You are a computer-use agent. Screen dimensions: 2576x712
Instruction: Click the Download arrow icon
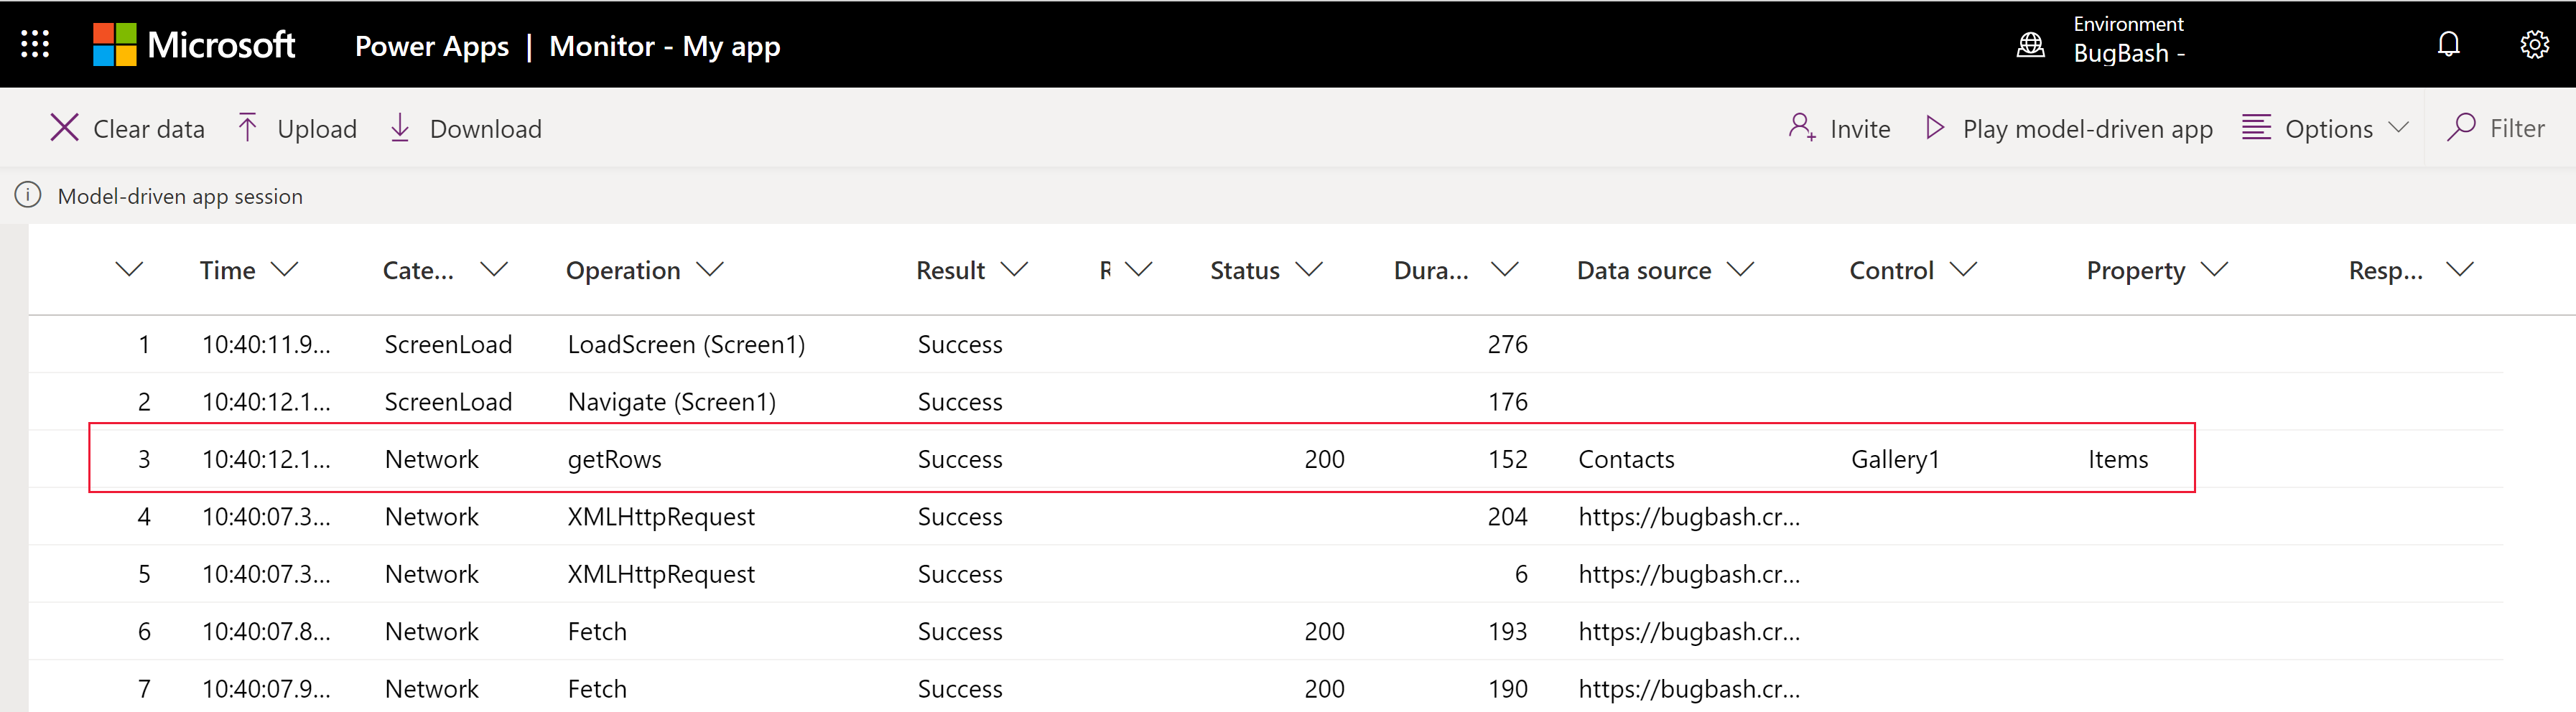pos(400,128)
